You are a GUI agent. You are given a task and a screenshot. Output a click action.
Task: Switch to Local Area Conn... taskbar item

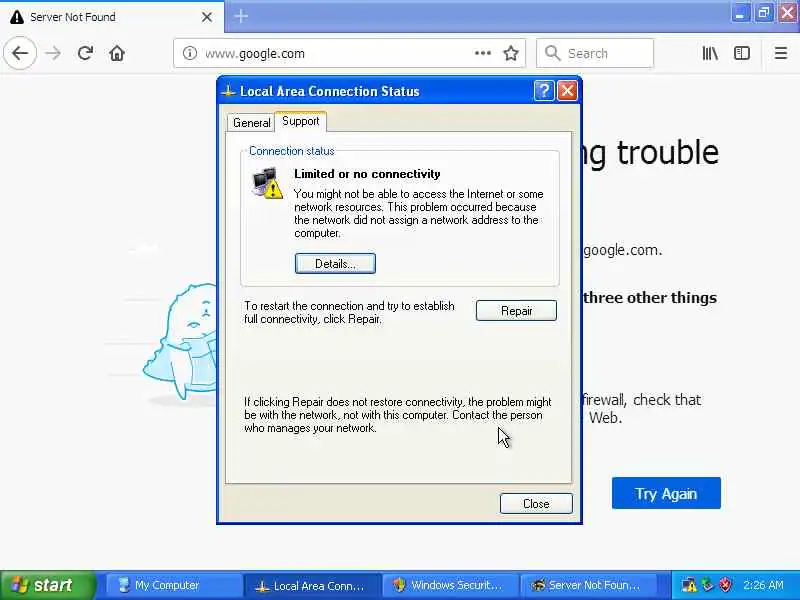click(311, 585)
